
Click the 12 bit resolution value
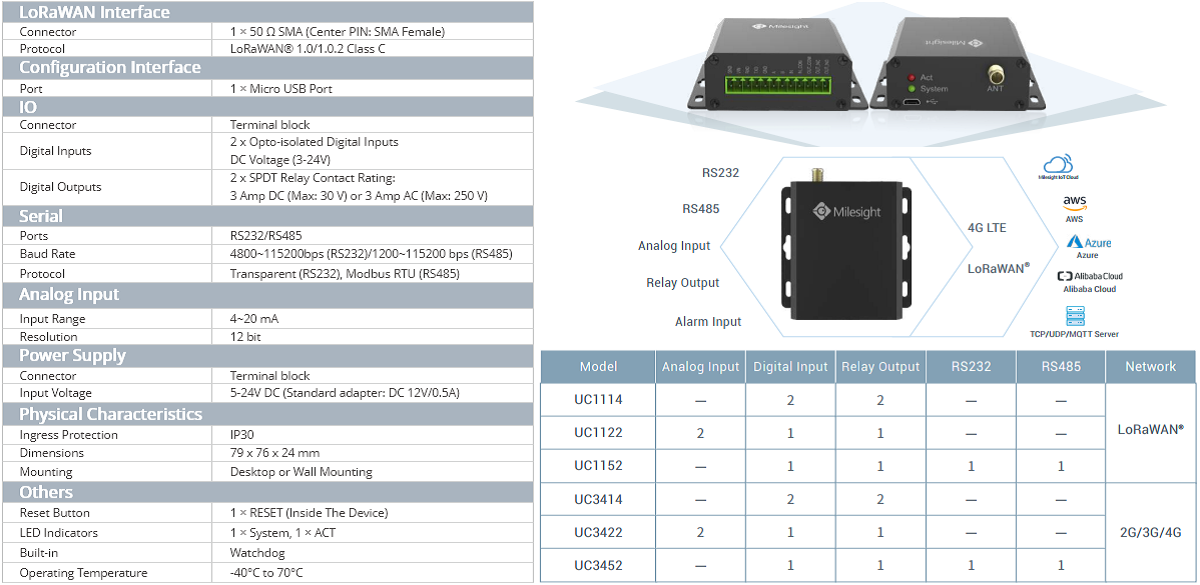(x=245, y=337)
